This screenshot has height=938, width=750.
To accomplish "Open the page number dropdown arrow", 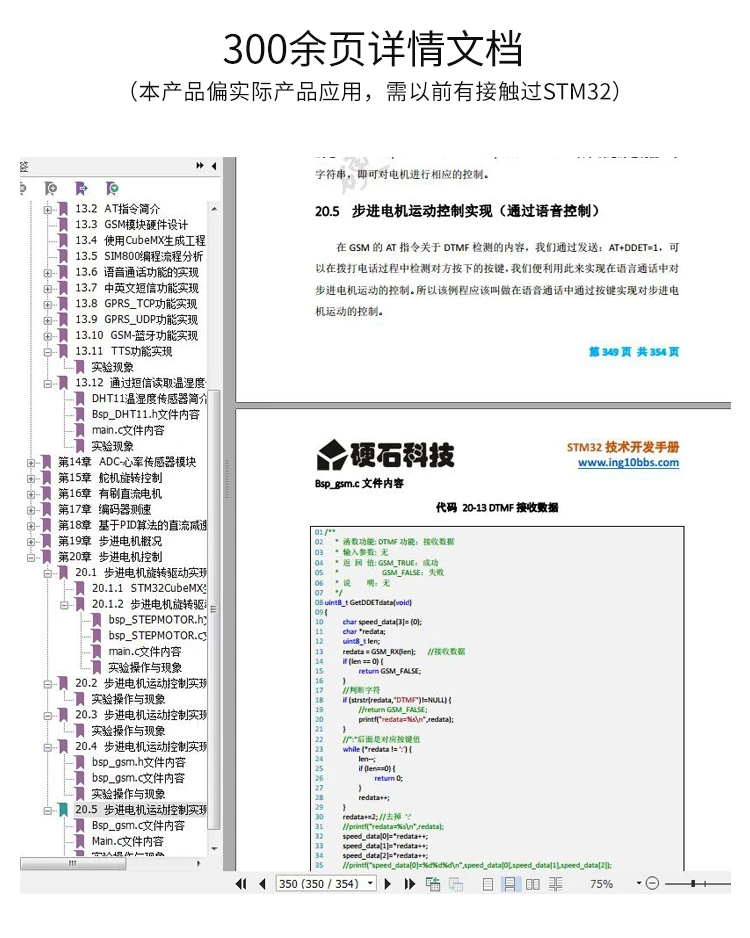I will click(x=371, y=884).
